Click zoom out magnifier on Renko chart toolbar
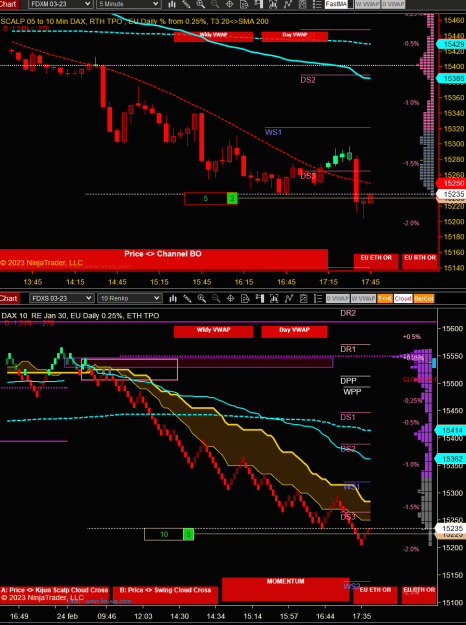 [x=216, y=298]
